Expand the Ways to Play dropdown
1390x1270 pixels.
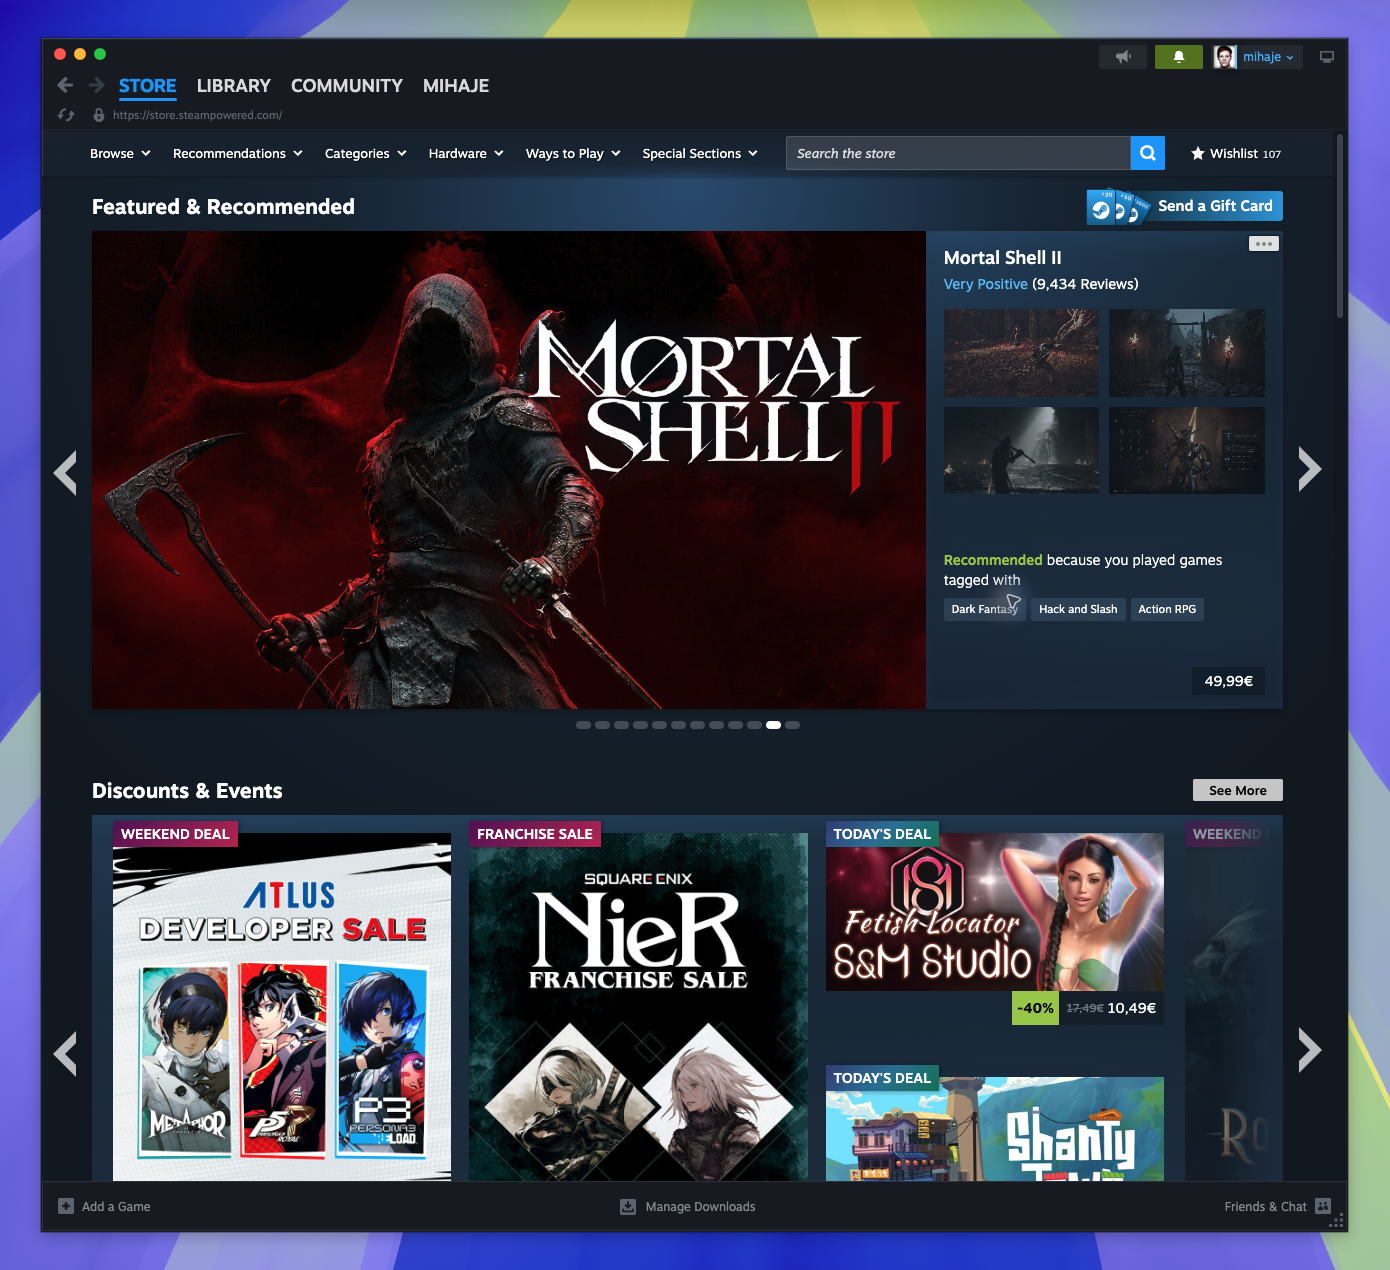click(573, 153)
